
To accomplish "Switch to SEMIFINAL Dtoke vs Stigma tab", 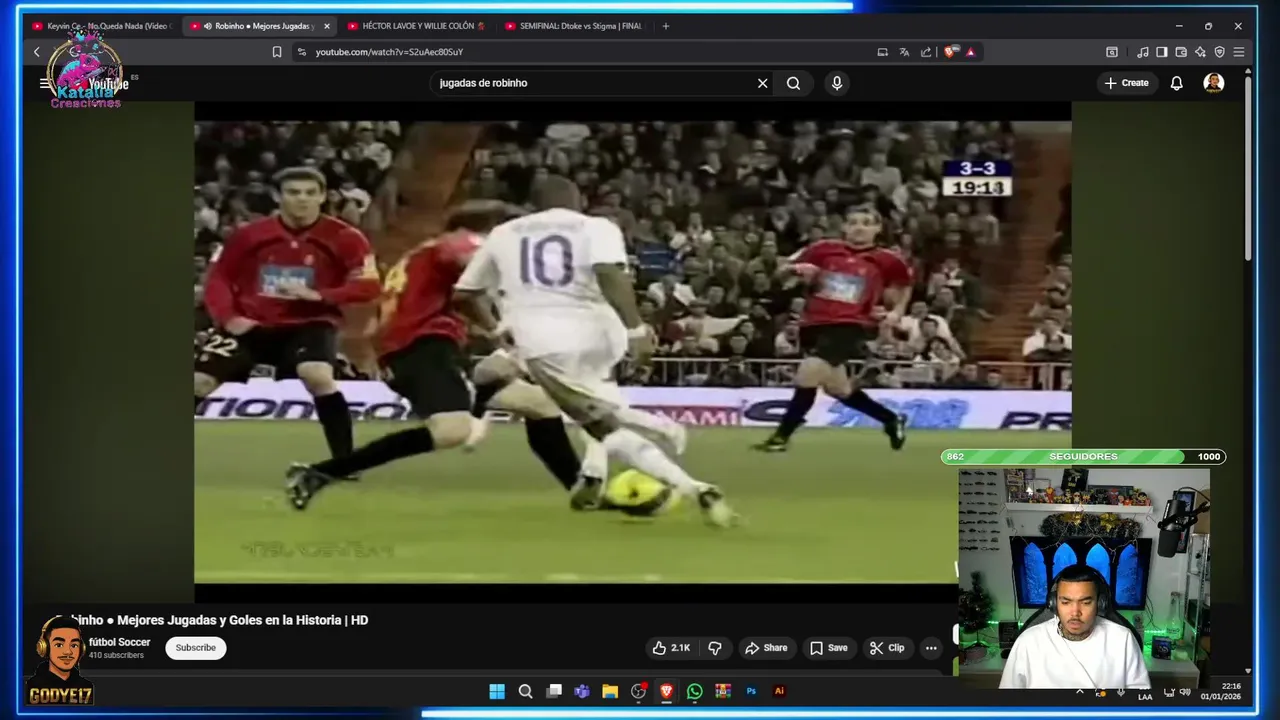I will pos(576,26).
